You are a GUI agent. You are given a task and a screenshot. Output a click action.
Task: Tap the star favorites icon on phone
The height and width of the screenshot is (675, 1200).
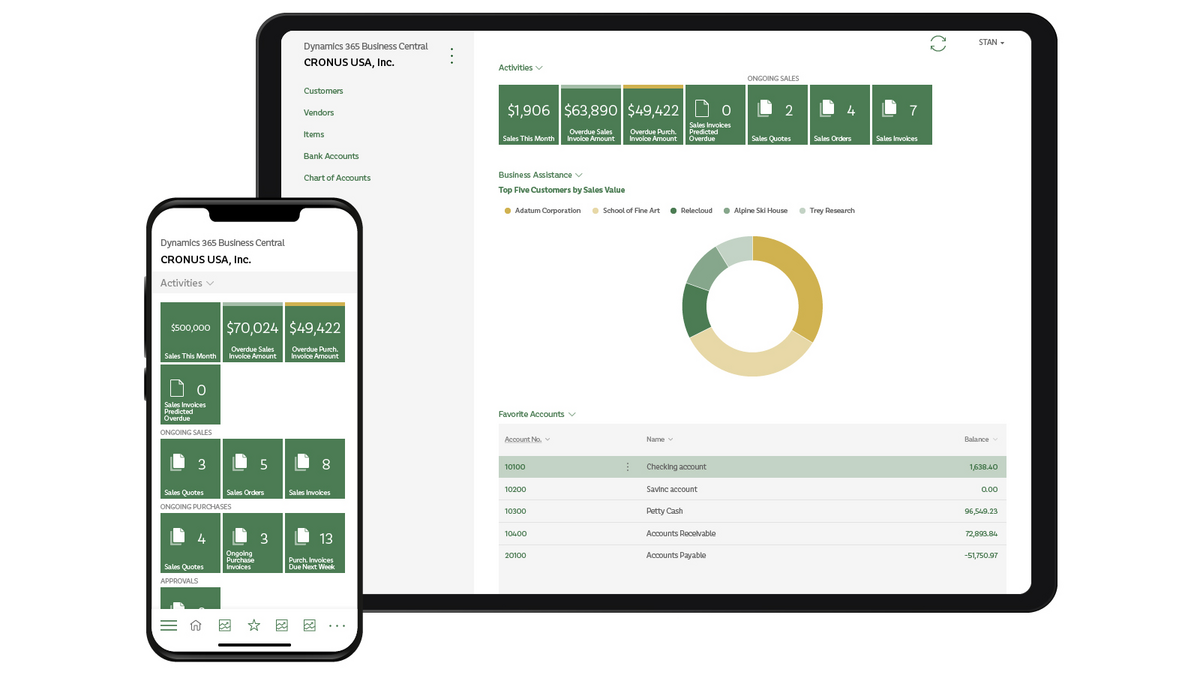[x=254, y=626]
